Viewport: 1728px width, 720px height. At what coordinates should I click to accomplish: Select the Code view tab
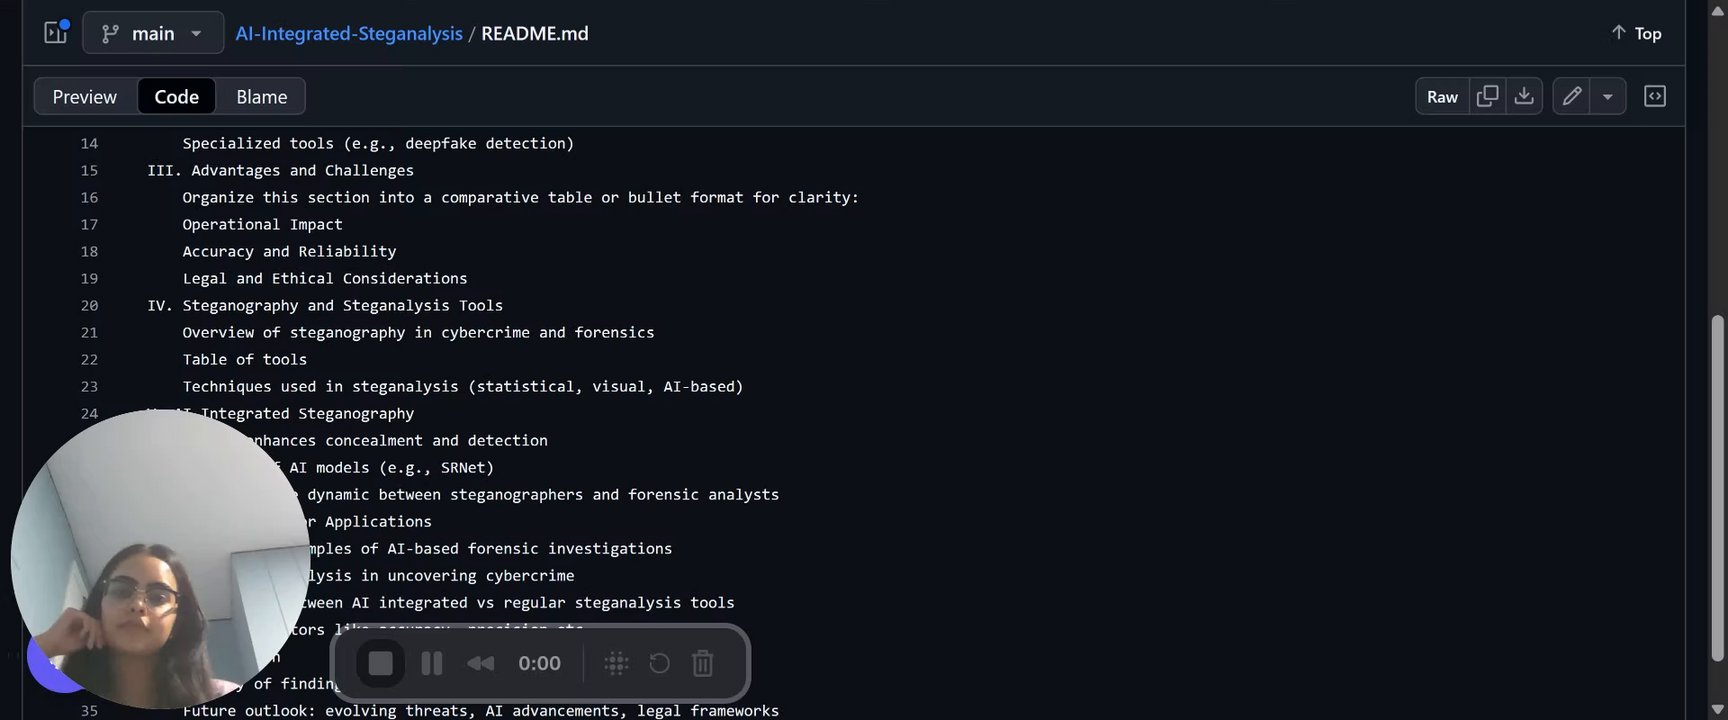pyautogui.click(x=176, y=97)
